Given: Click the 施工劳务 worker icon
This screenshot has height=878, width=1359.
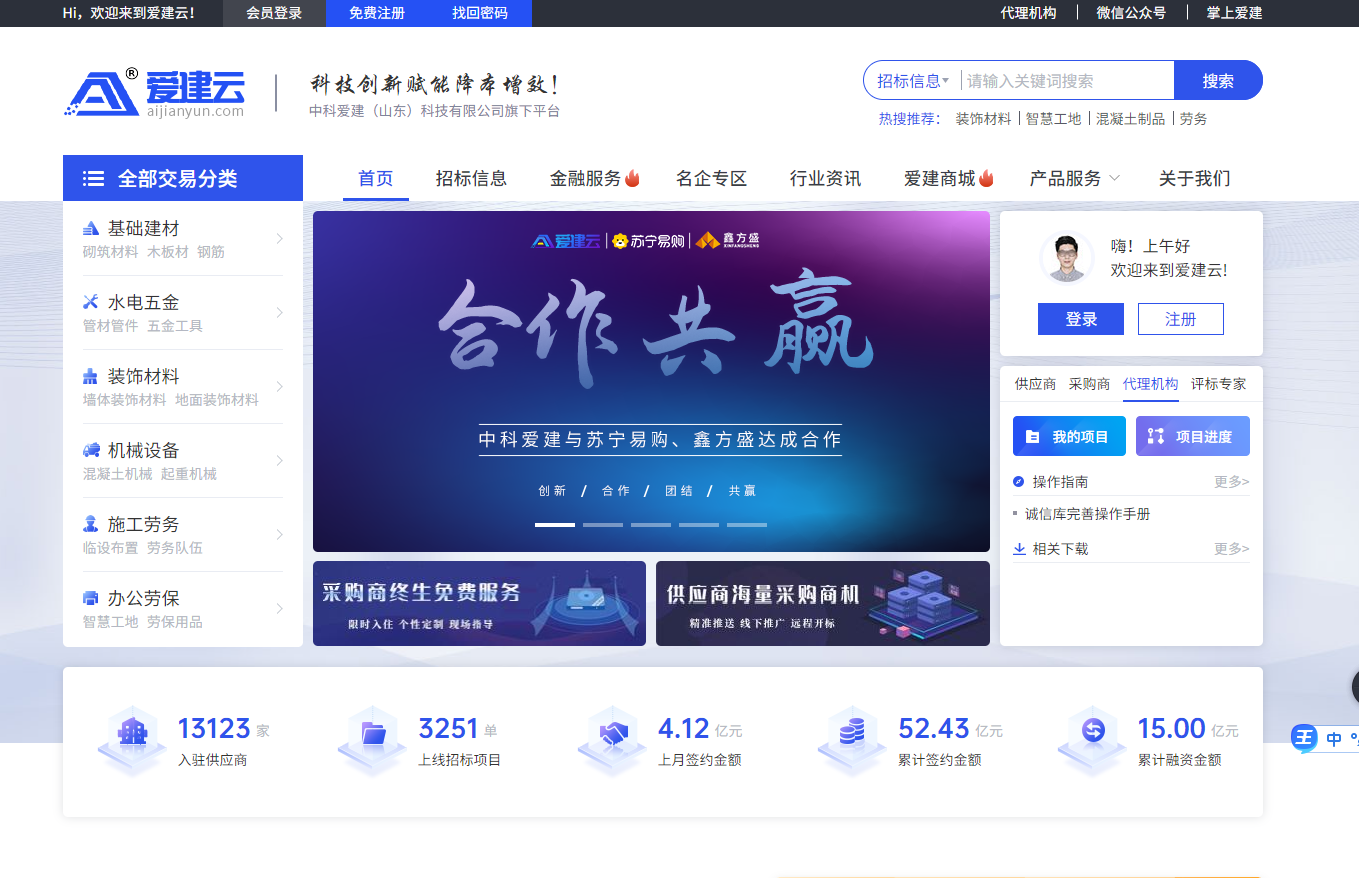Looking at the screenshot, I should point(91,524).
